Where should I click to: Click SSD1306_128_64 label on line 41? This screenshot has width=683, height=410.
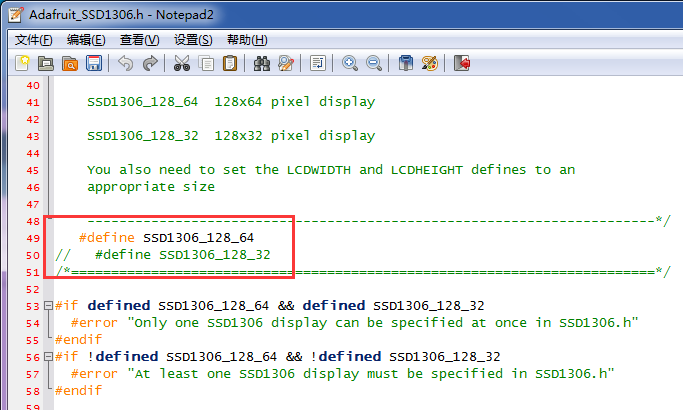tap(143, 102)
